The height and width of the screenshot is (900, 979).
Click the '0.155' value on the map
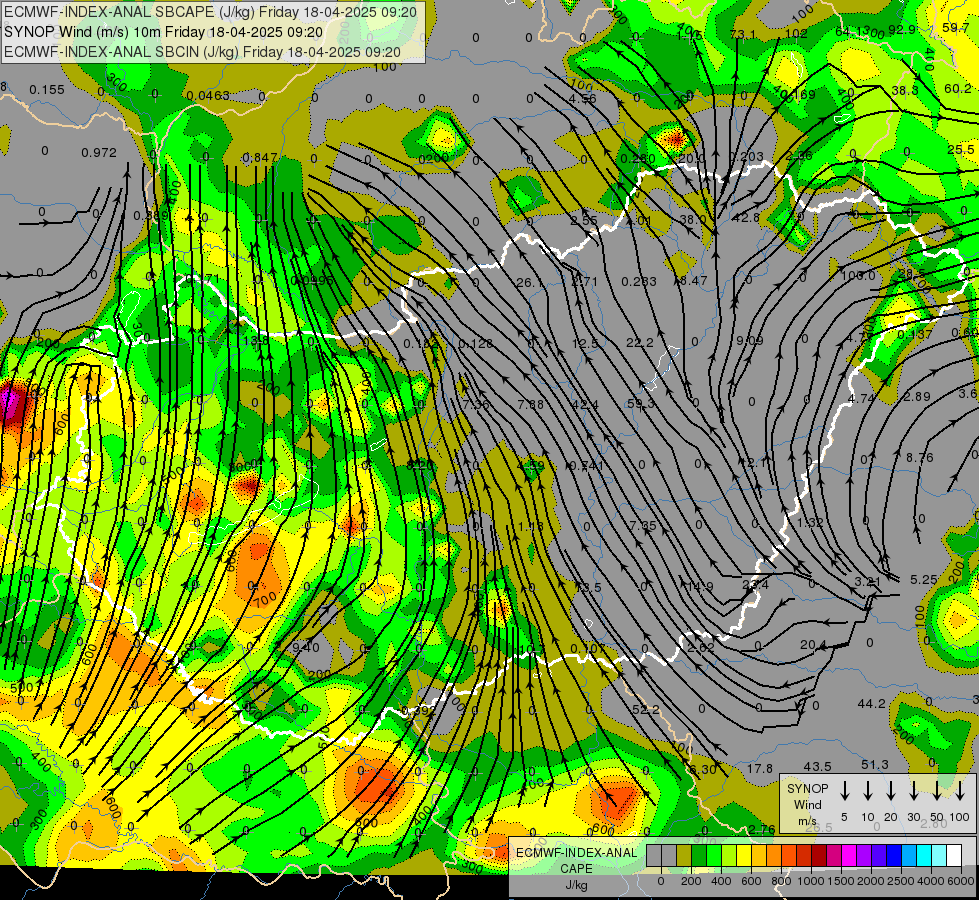tap(47, 90)
